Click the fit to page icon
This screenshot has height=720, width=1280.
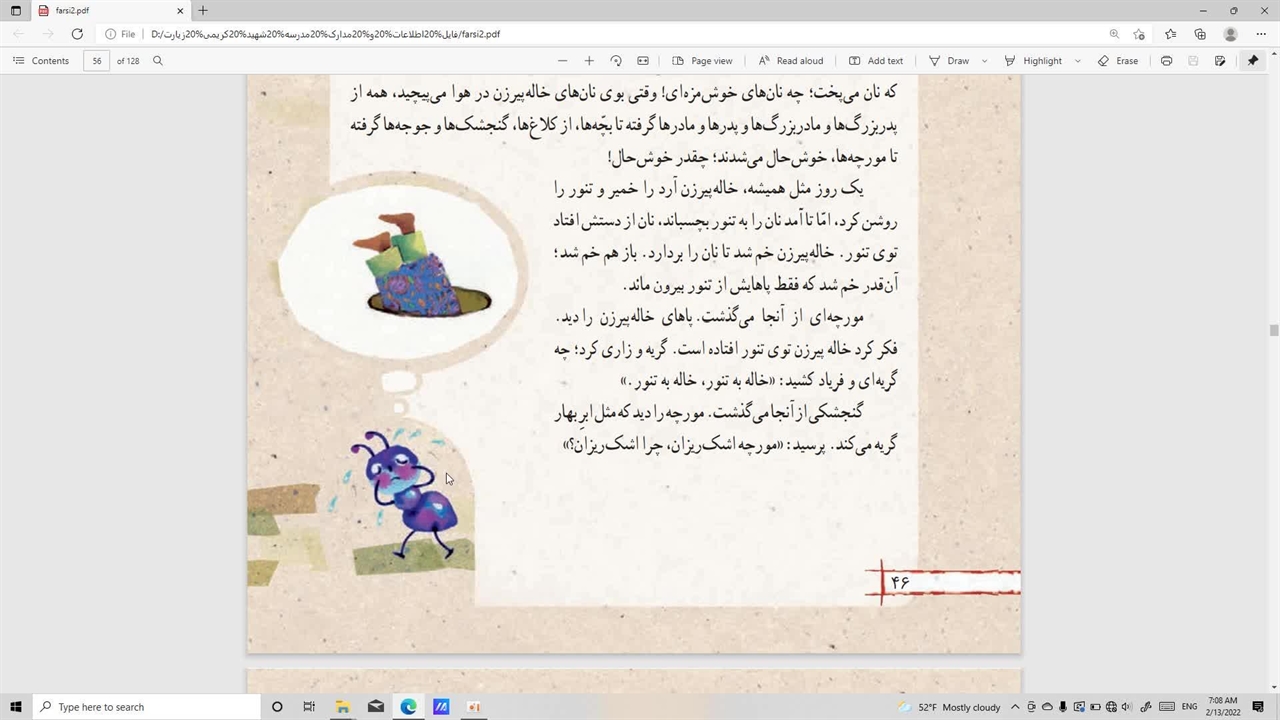[x=643, y=61]
